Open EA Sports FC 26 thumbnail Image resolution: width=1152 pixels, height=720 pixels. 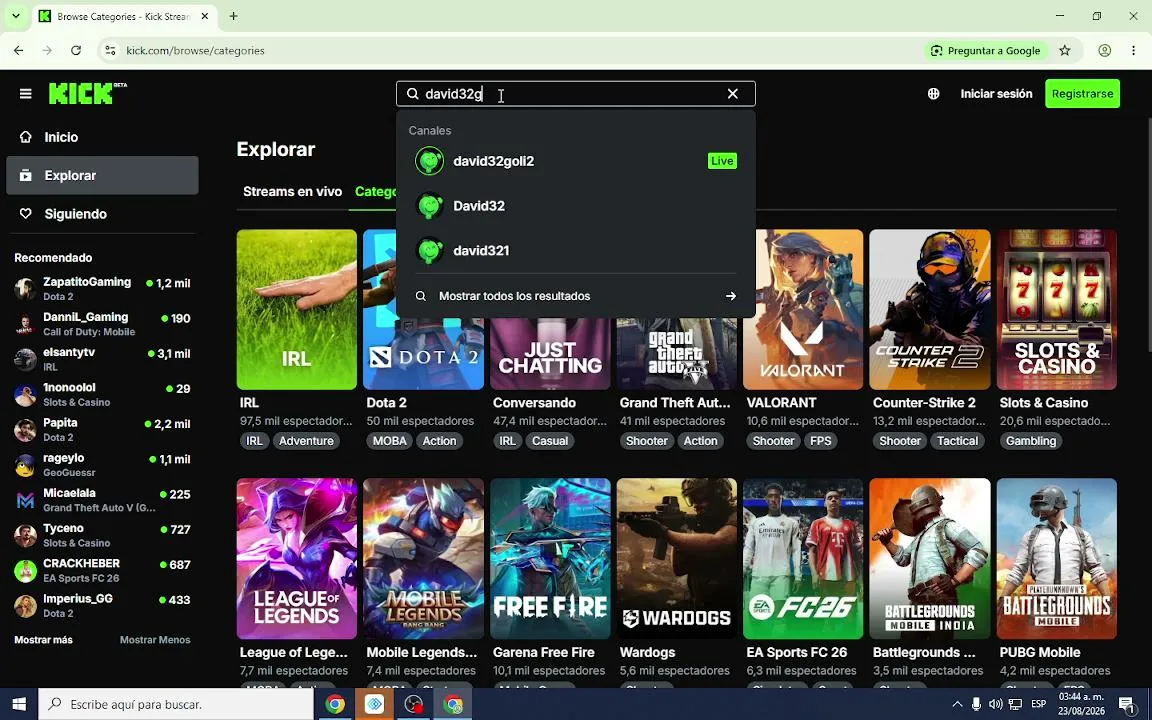803,558
